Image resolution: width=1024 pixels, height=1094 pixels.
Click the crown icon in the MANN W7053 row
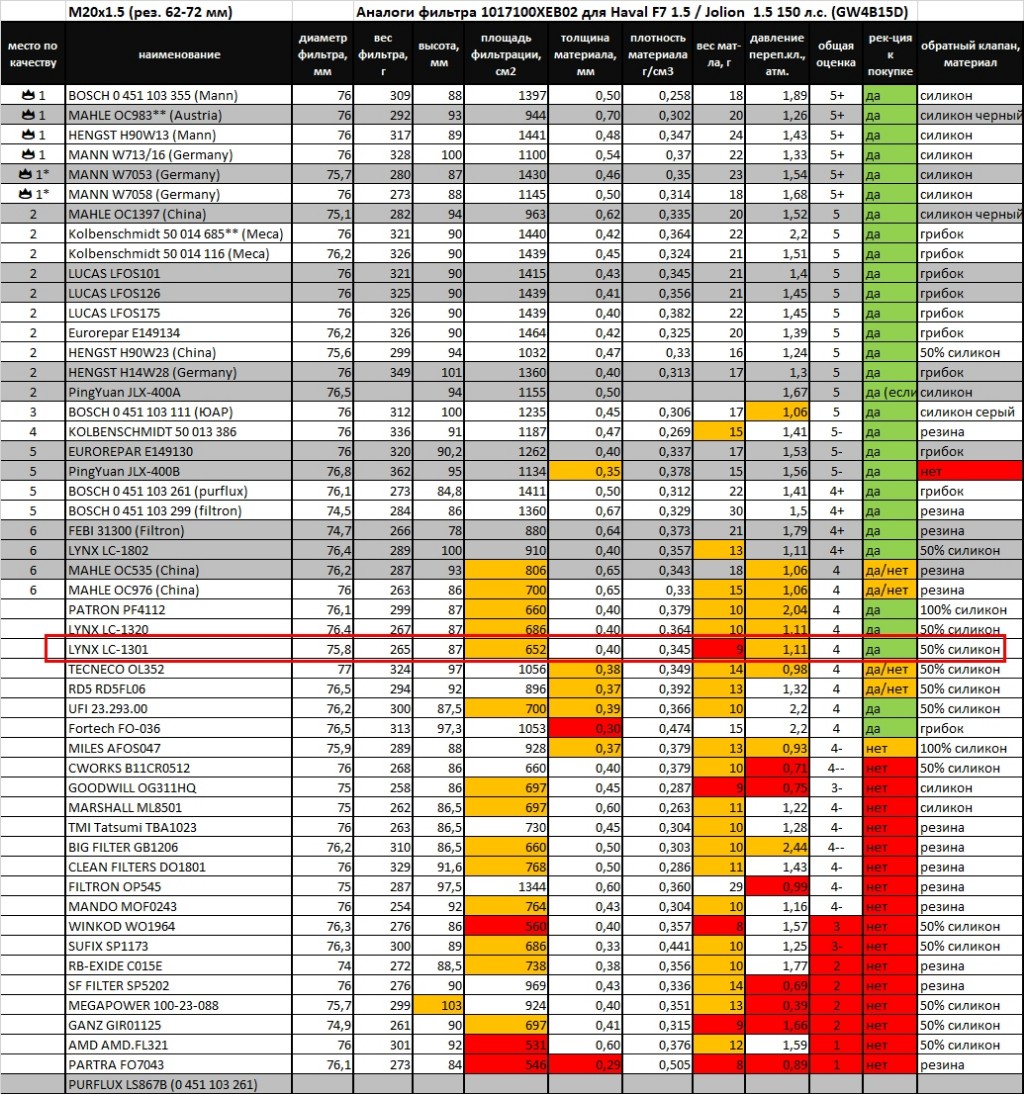tap(25, 174)
